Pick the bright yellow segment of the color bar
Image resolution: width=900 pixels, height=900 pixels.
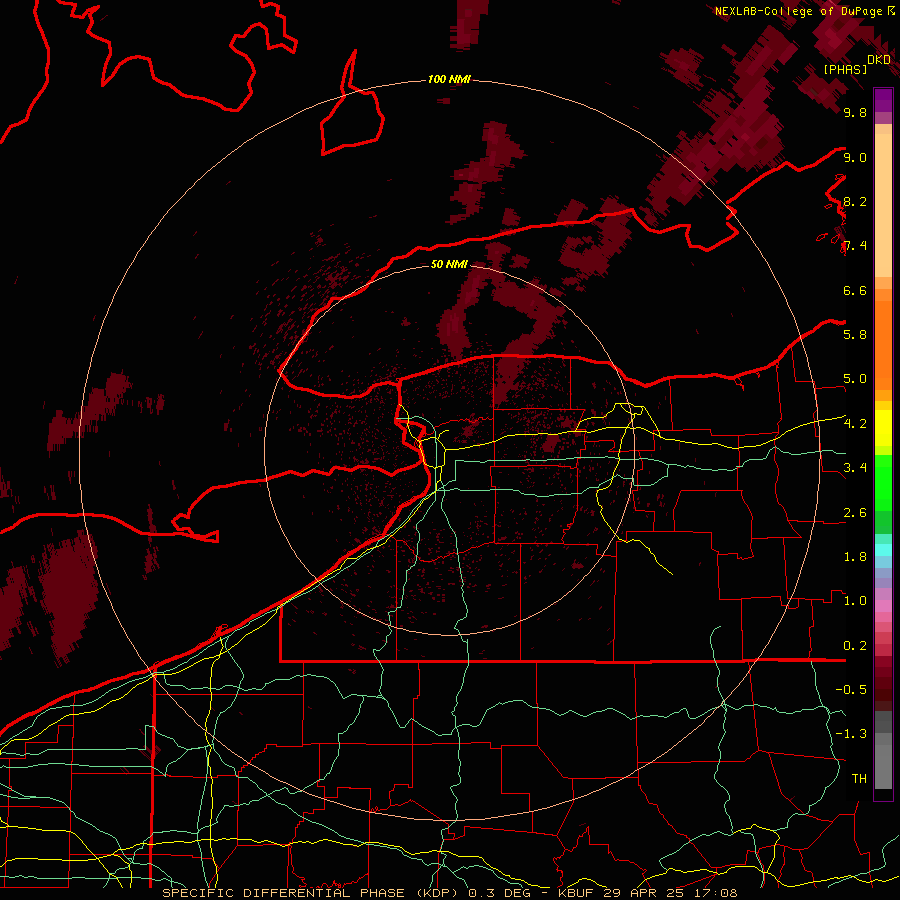click(x=883, y=428)
